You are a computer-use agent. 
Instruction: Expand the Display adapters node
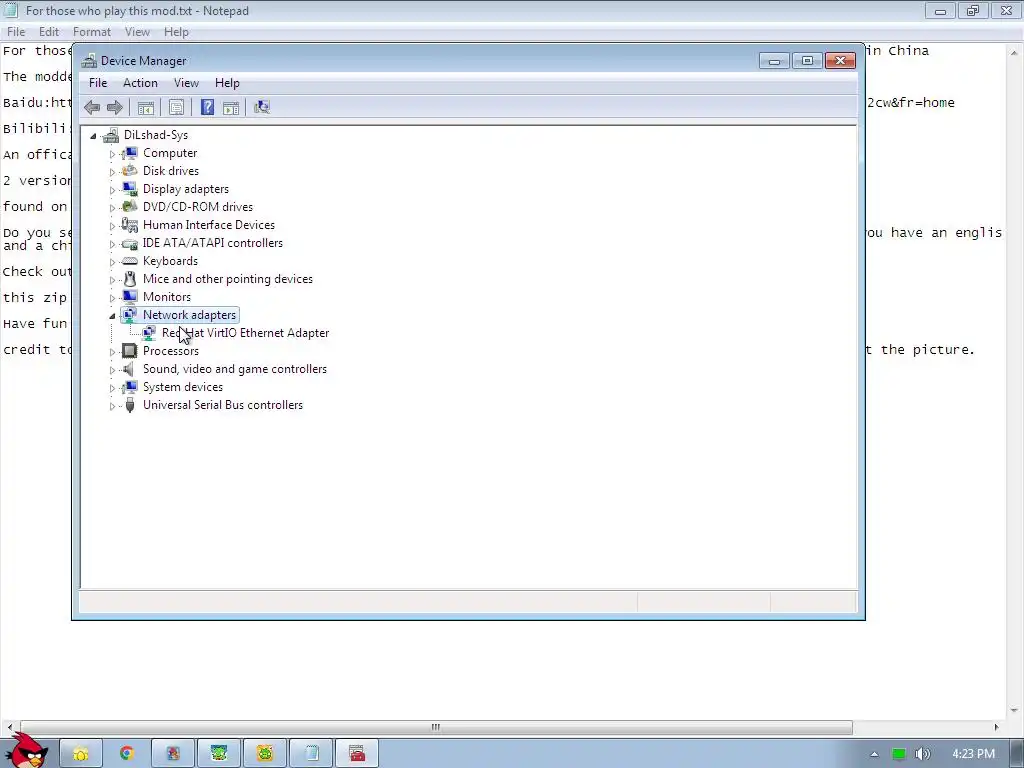click(x=112, y=190)
